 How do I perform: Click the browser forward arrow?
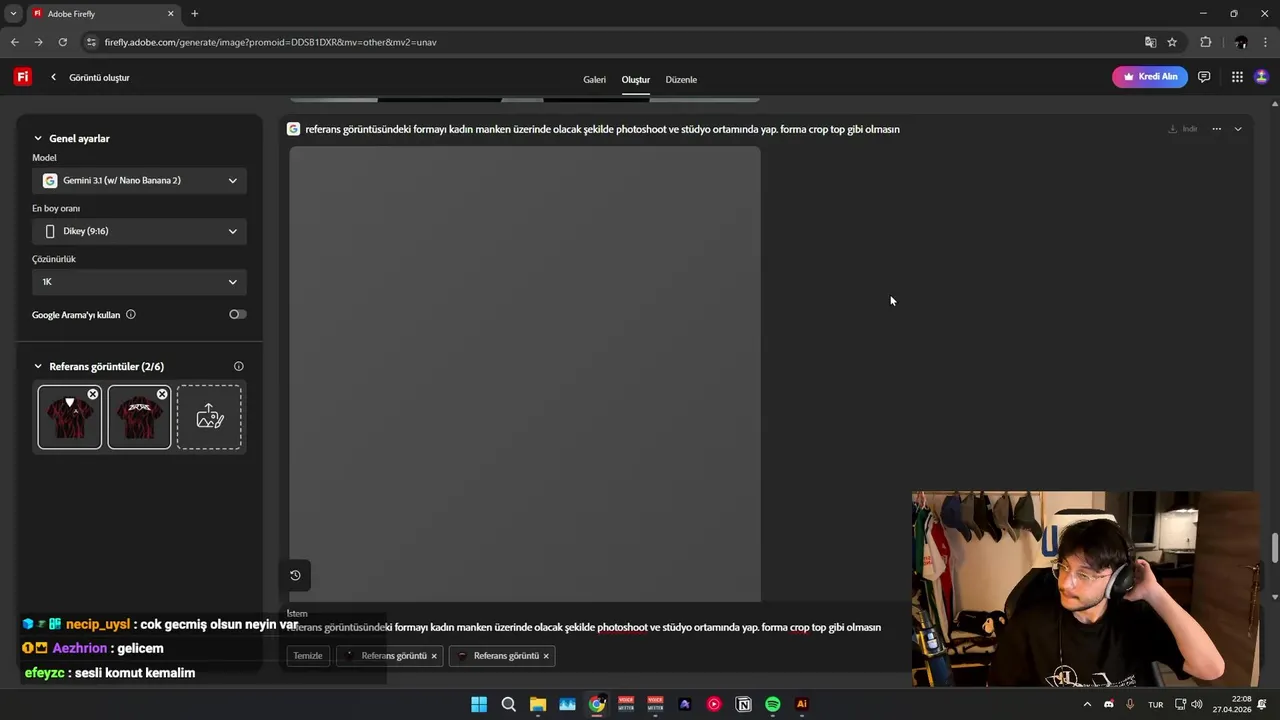[38, 42]
